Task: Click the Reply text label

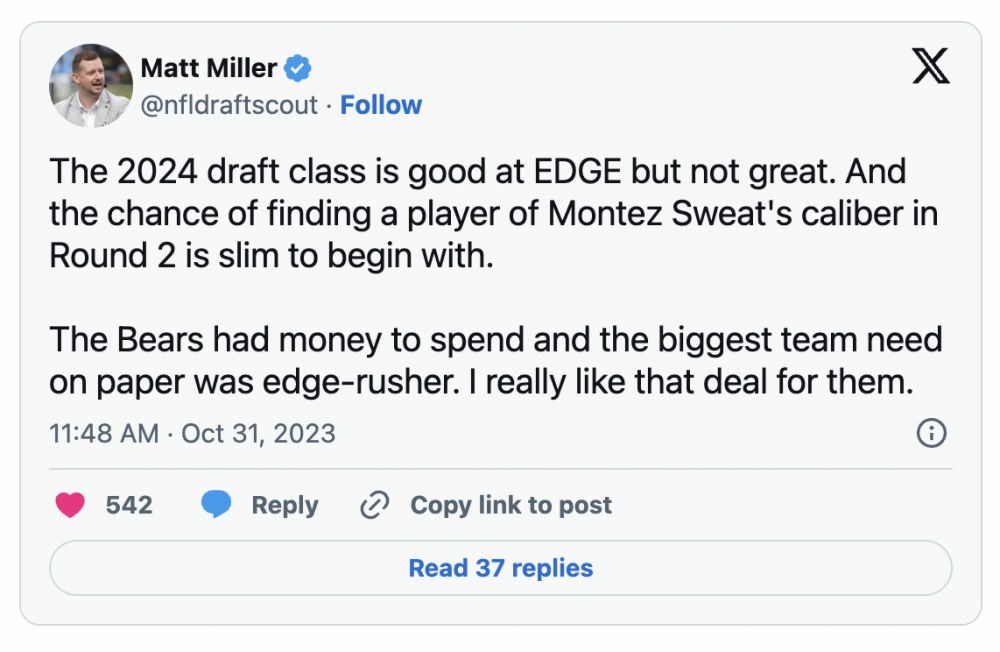Action: [x=285, y=505]
